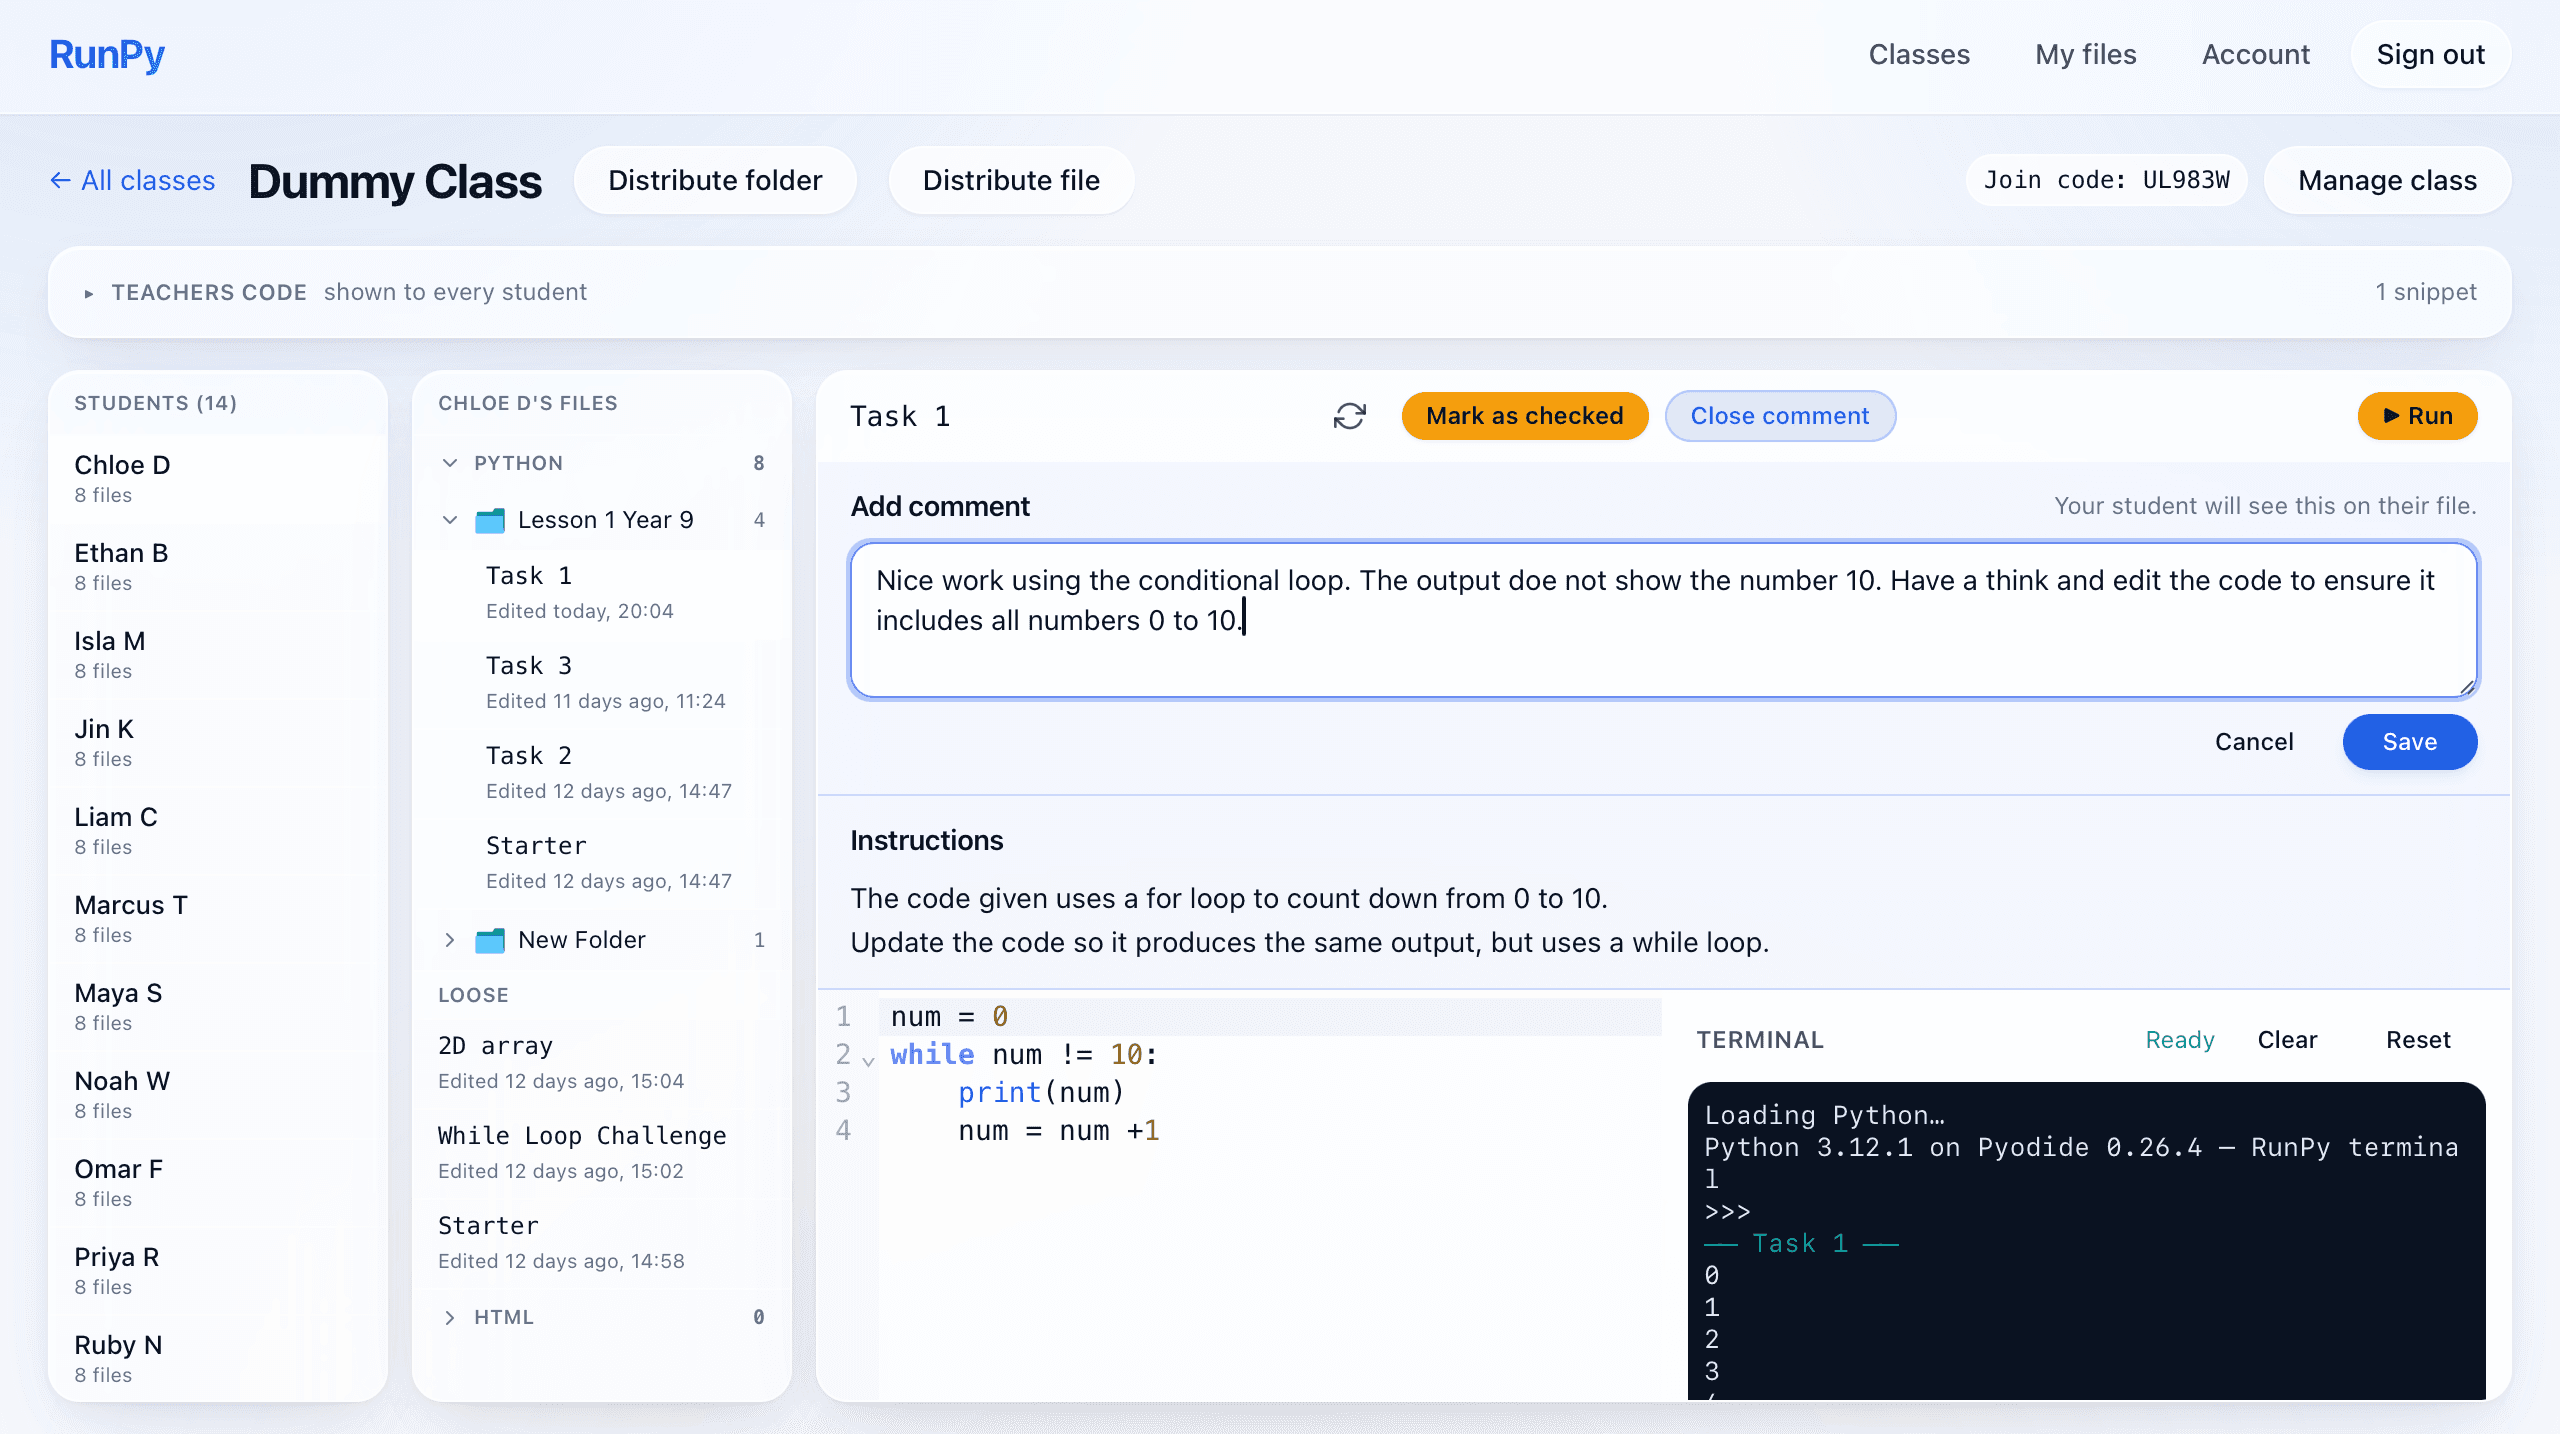Open While Loop Challenge file
This screenshot has width=2560, height=1434.
[601, 1152]
